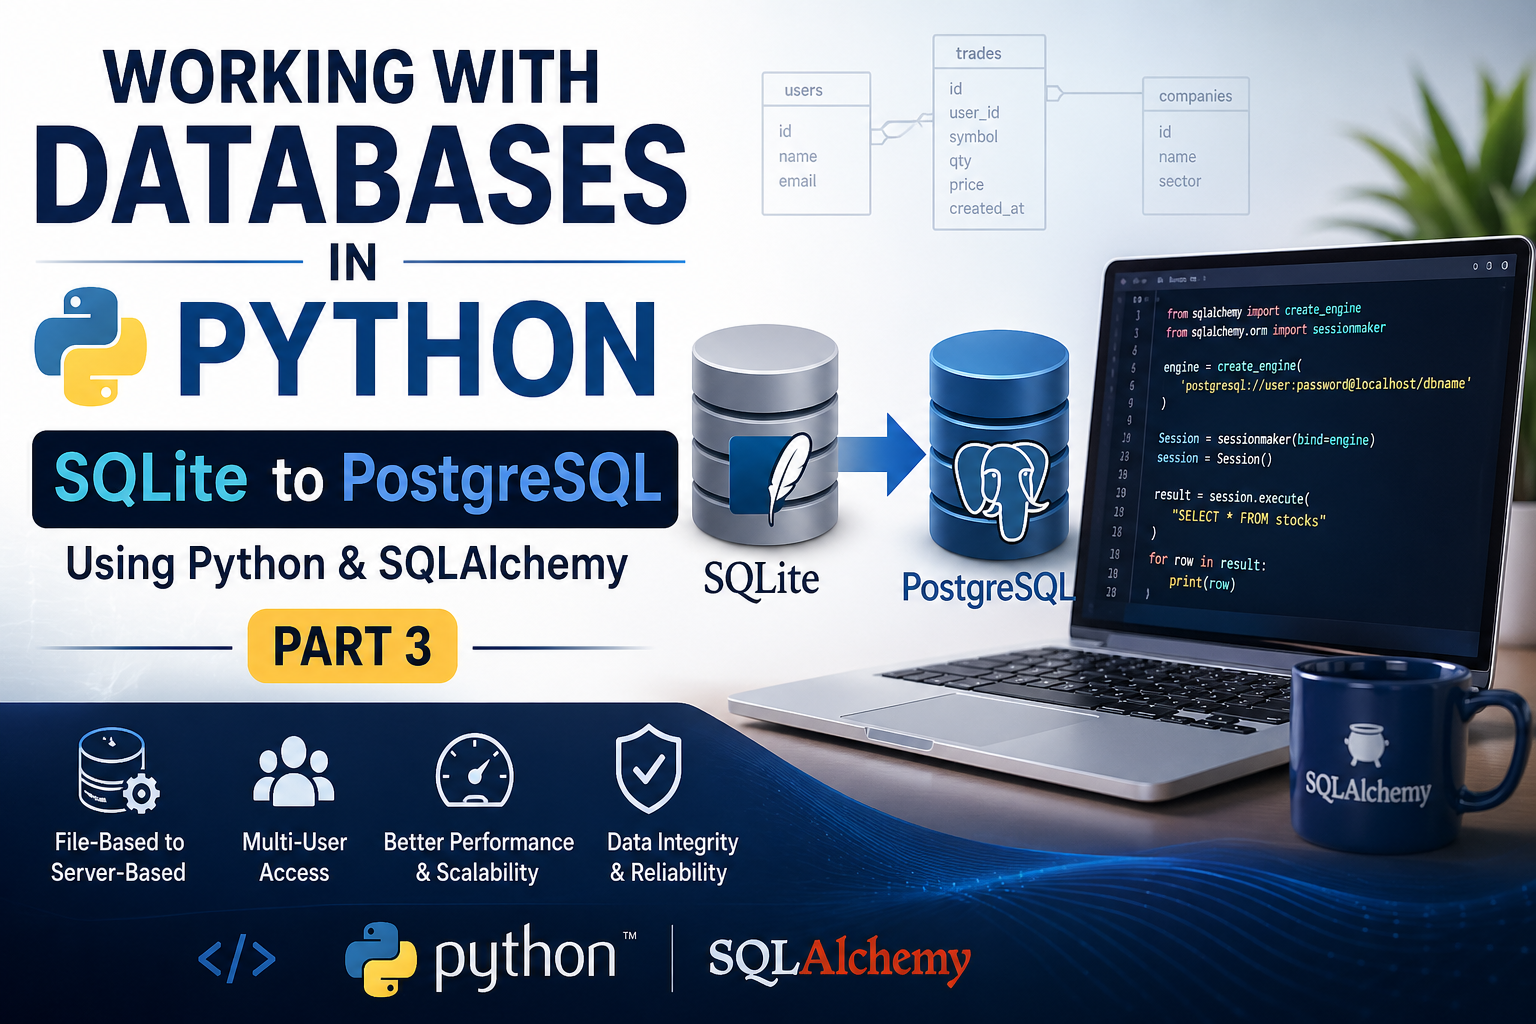Click the SQLAlchemy text on the blue mug
Screen dimensions: 1536x1024
(1368, 789)
